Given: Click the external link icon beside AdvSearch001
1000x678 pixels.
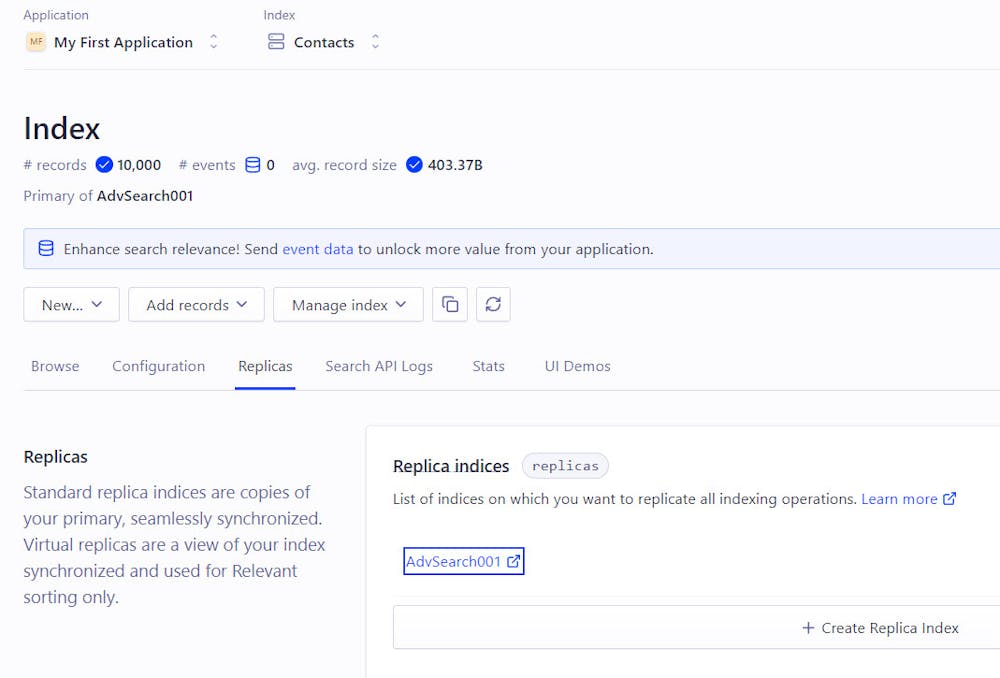Looking at the screenshot, I should coord(513,562).
